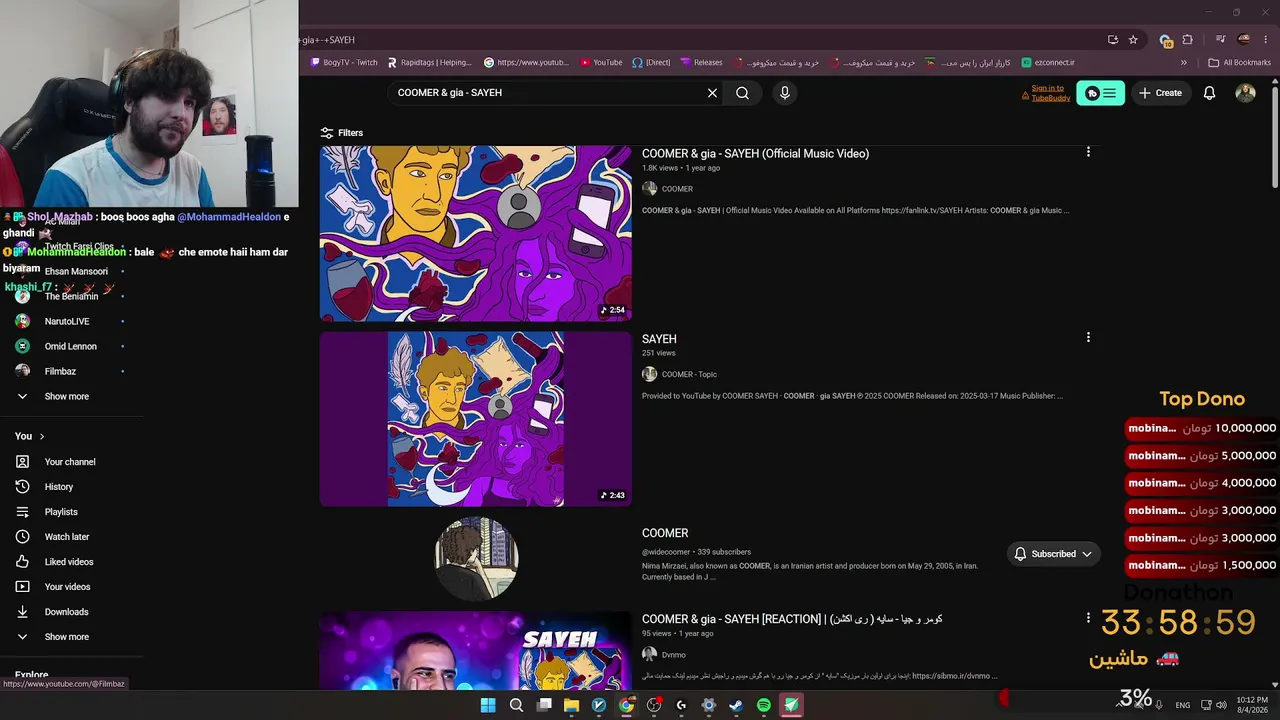The image size is (1280, 720).
Task: Open the Settings gear app on the taskbar
Action: pyautogui.click(x=709, y=705)
